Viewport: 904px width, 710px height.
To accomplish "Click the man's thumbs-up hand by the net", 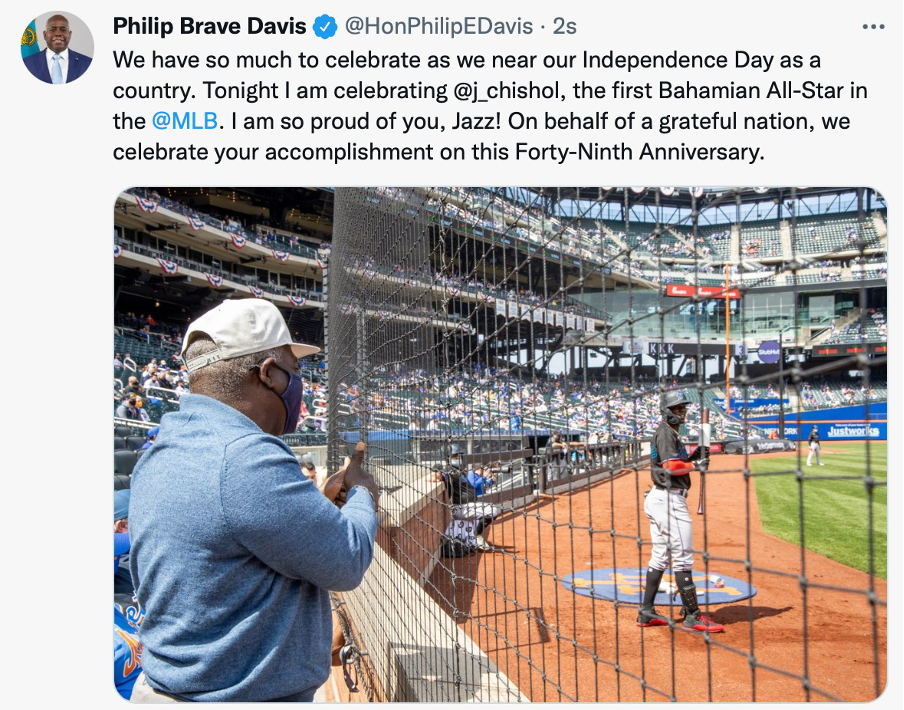I will coord(351,475).
